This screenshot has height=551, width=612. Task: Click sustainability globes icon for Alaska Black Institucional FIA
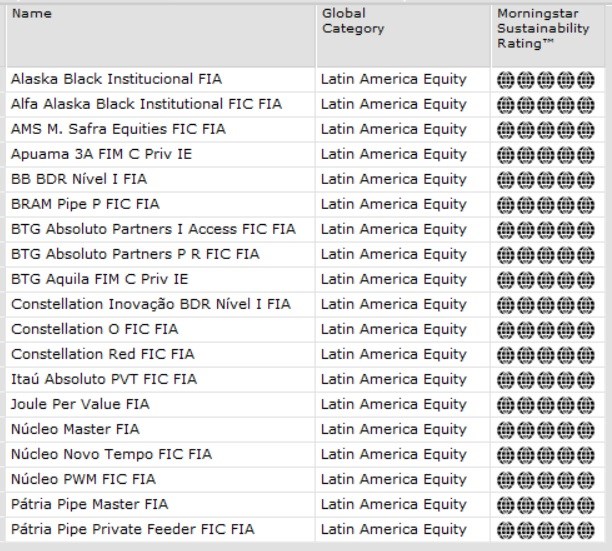click(541, 79)
